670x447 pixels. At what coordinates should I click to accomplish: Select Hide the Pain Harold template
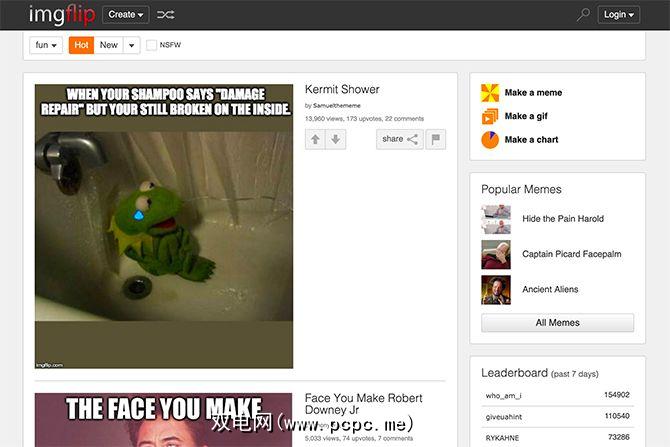coord(563,219)
